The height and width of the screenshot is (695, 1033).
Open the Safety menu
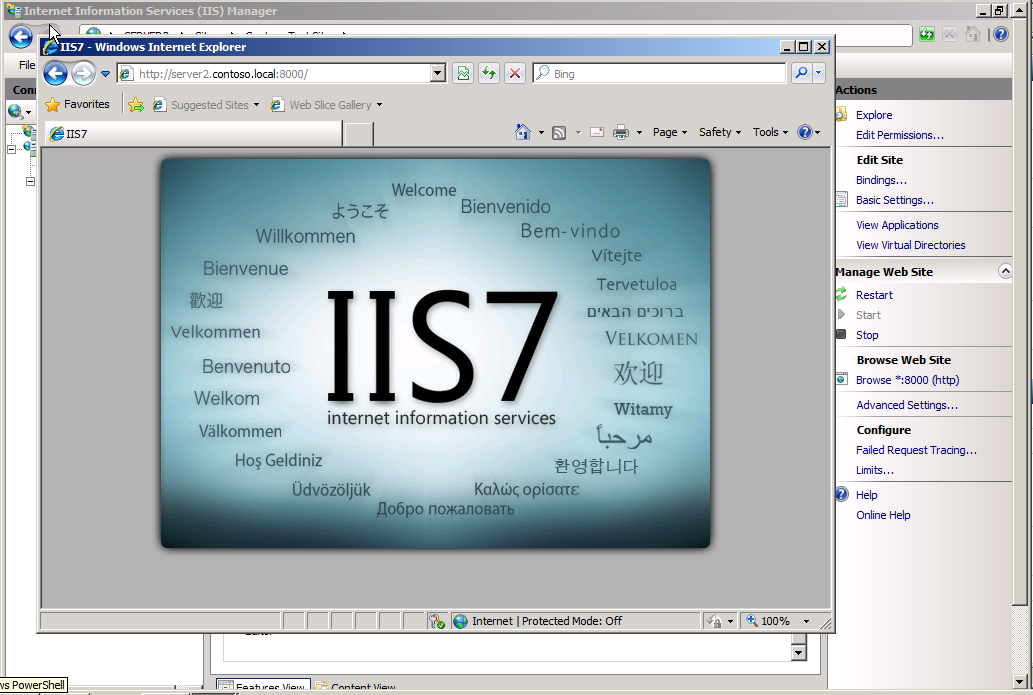[720, 132]
